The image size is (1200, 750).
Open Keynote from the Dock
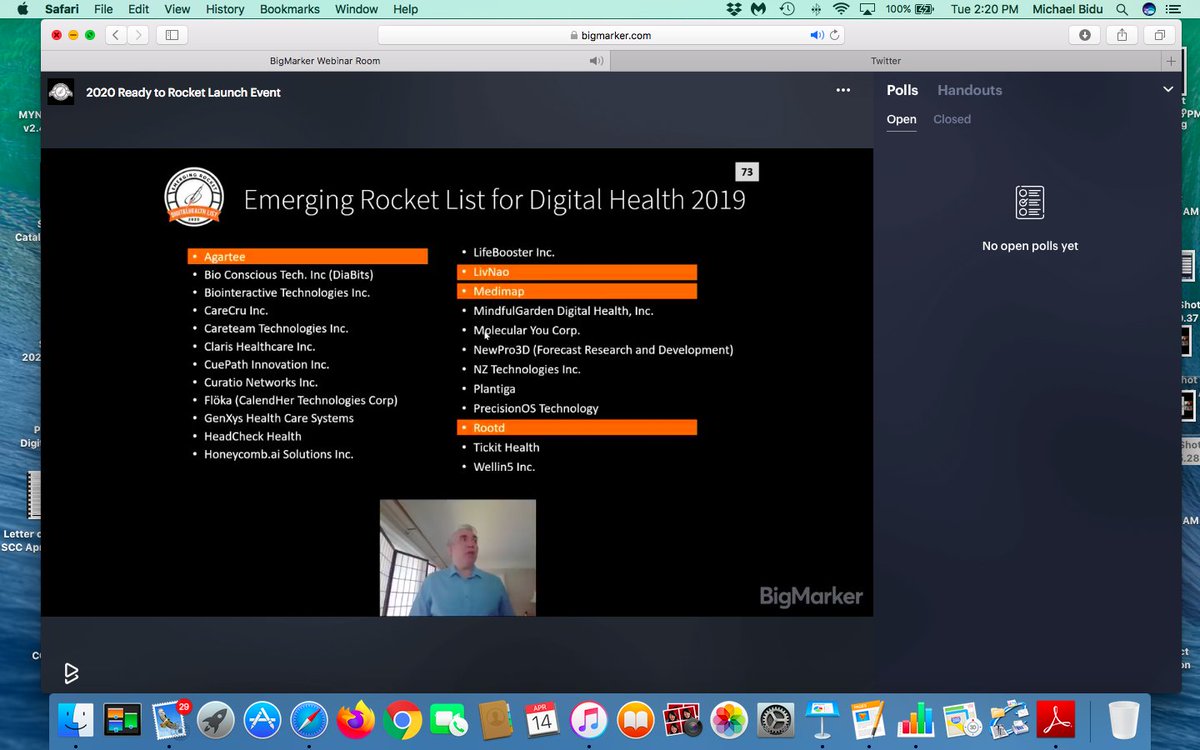coord(822,720)
